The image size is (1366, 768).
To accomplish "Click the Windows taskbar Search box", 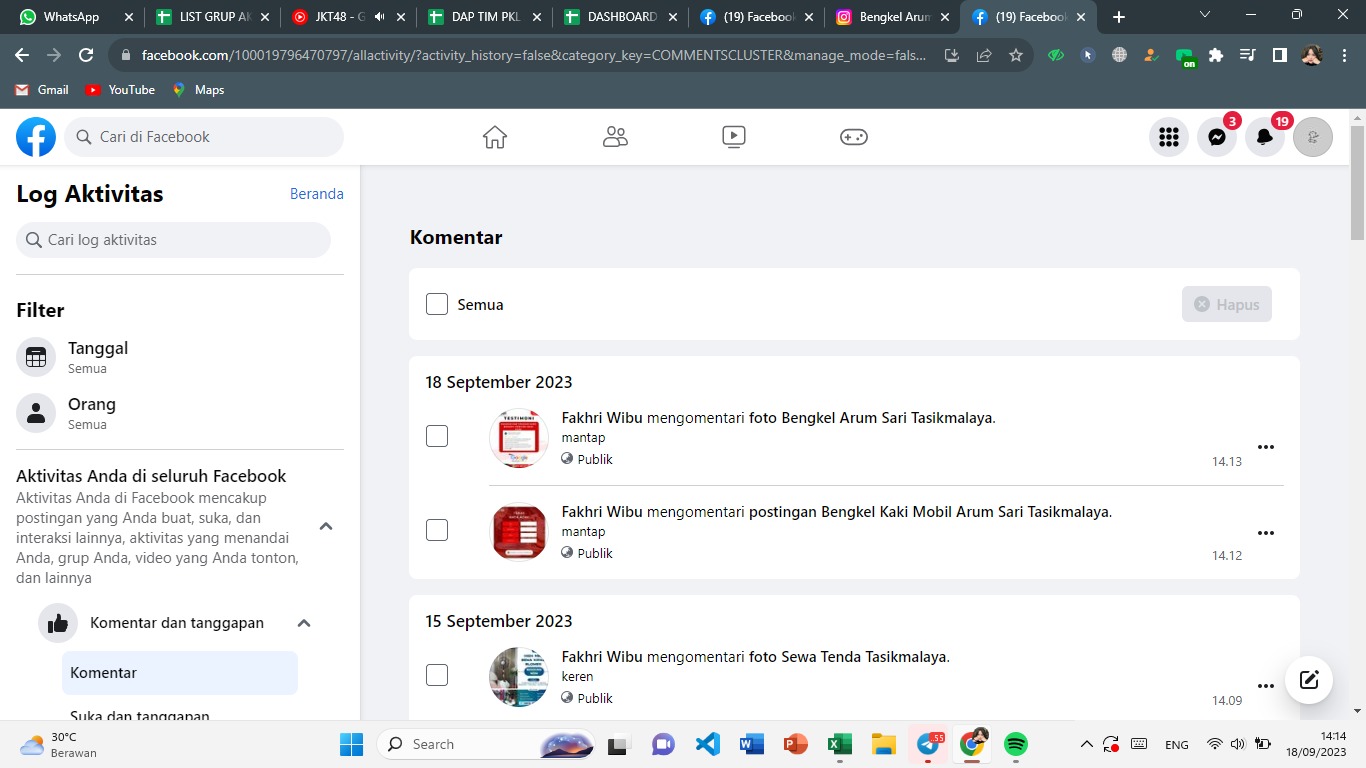I will tap(486, 744).
